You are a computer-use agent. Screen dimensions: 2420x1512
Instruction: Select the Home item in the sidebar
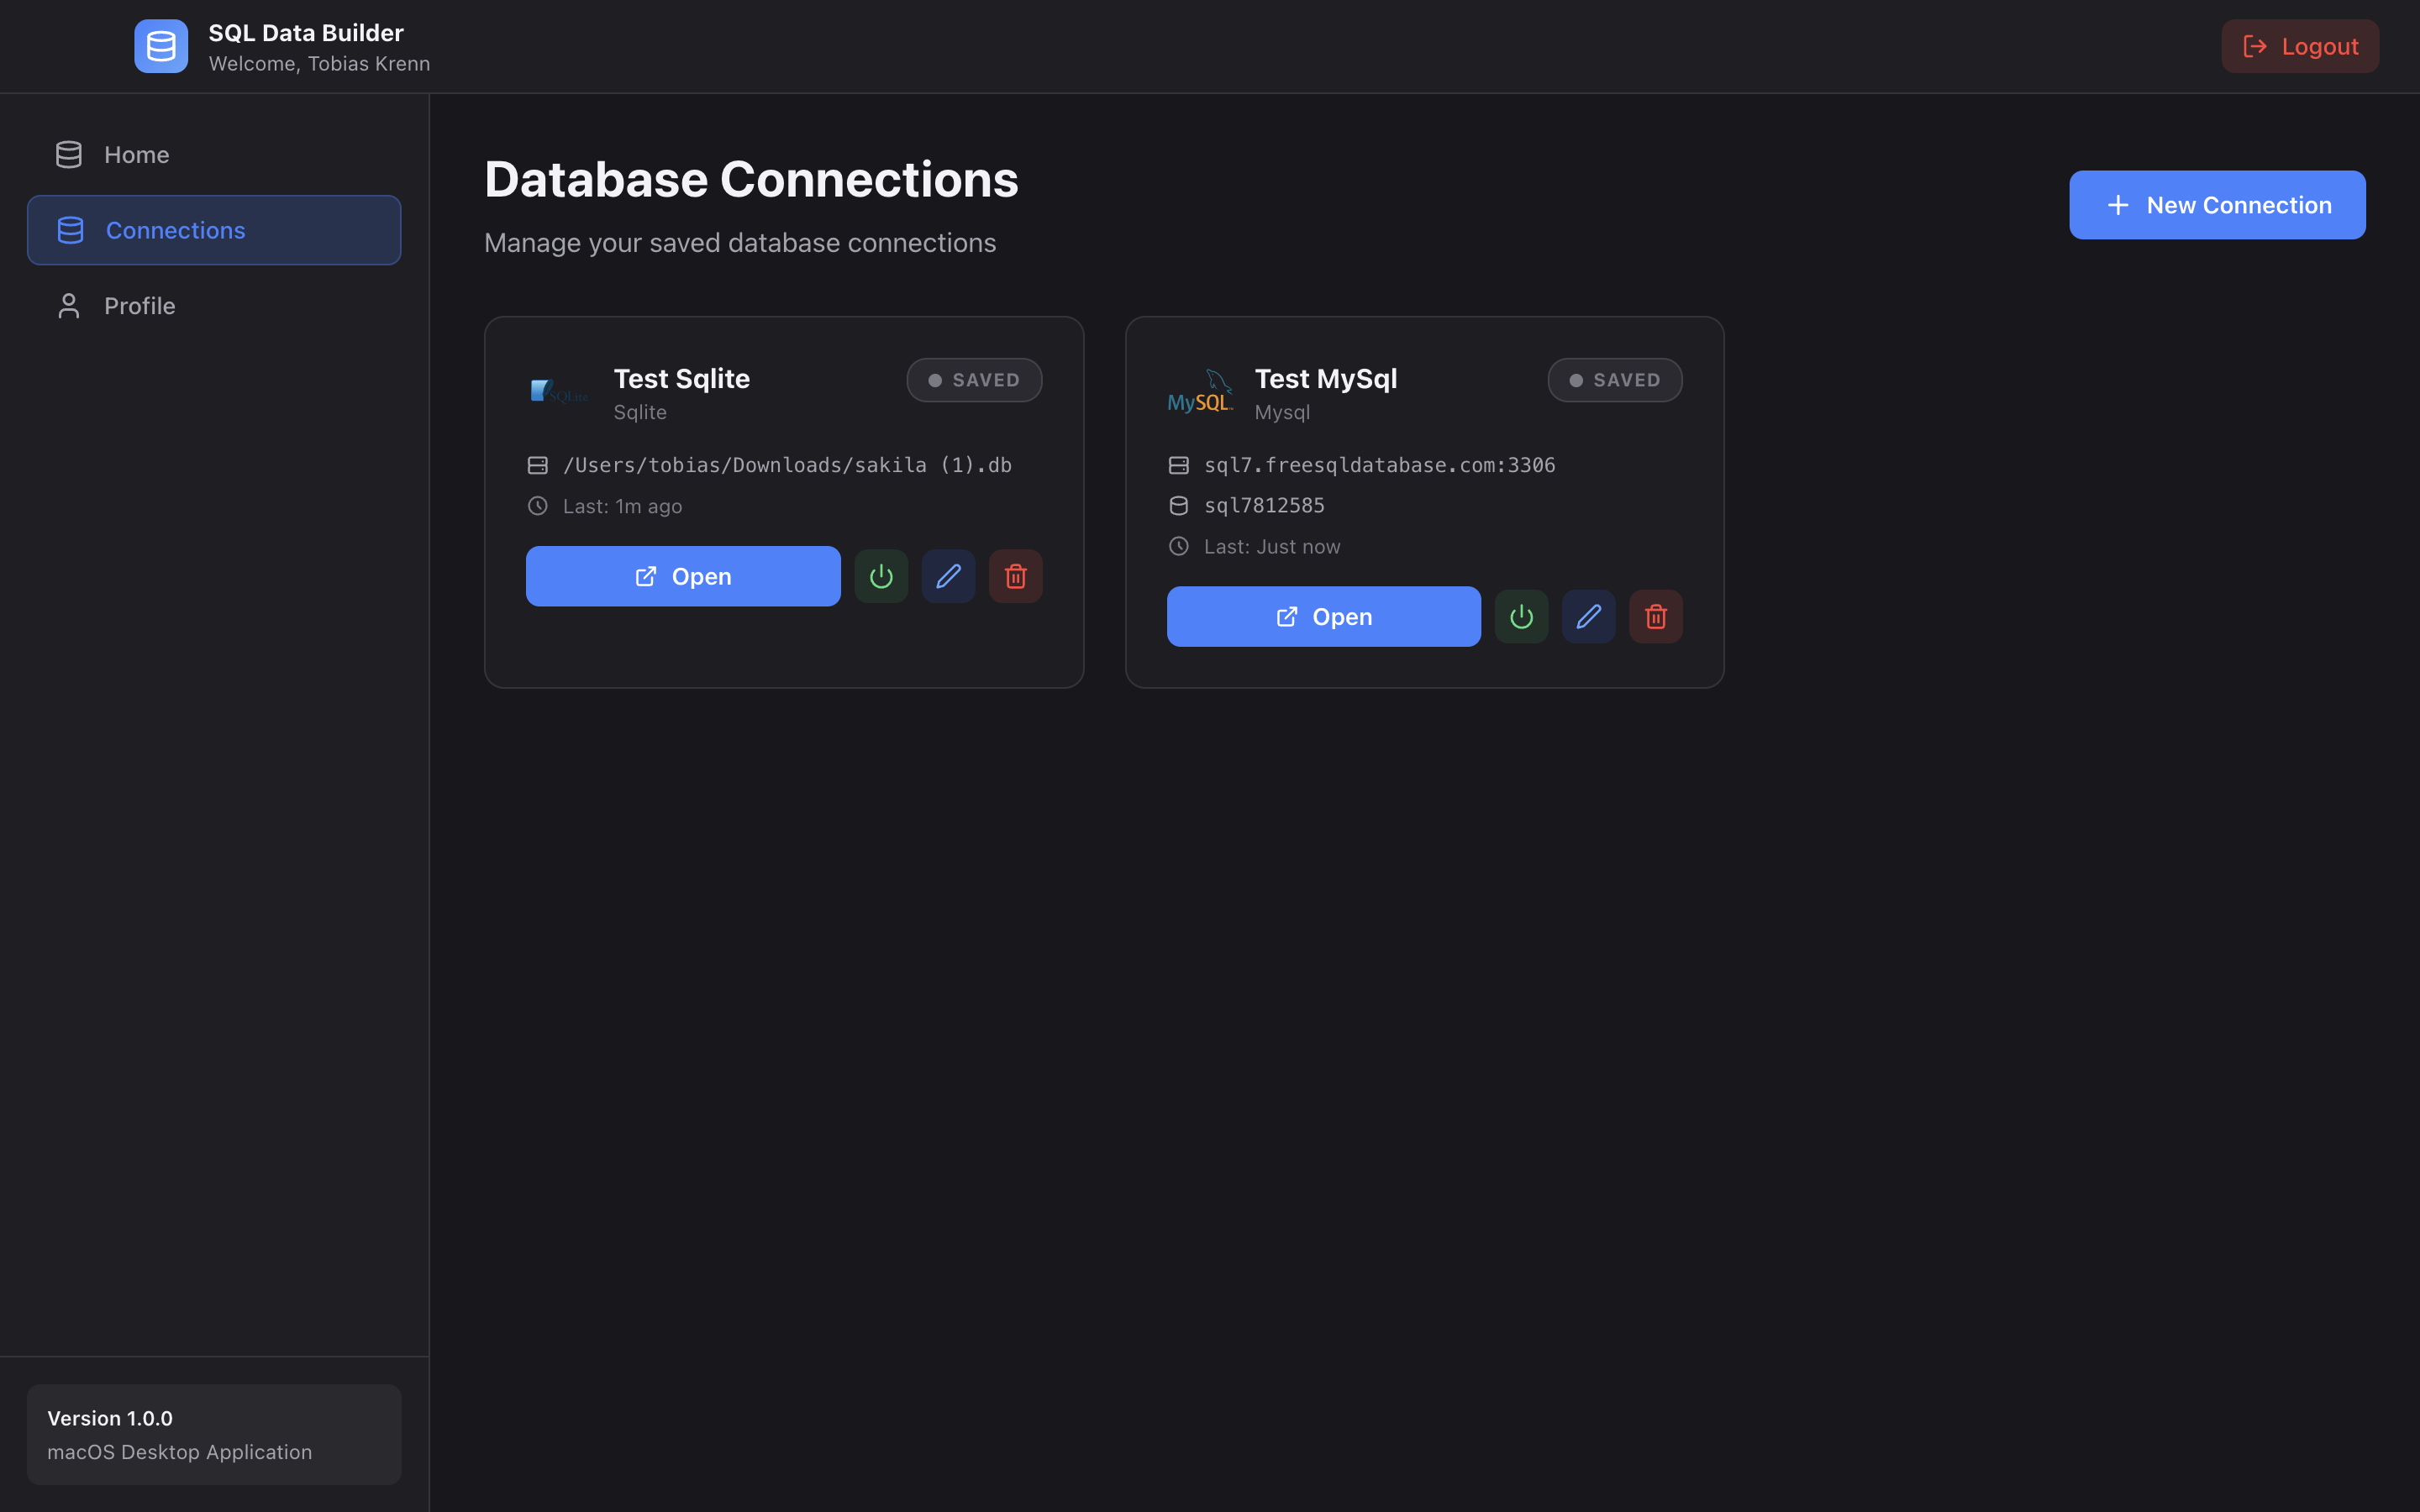pos(136,154)
